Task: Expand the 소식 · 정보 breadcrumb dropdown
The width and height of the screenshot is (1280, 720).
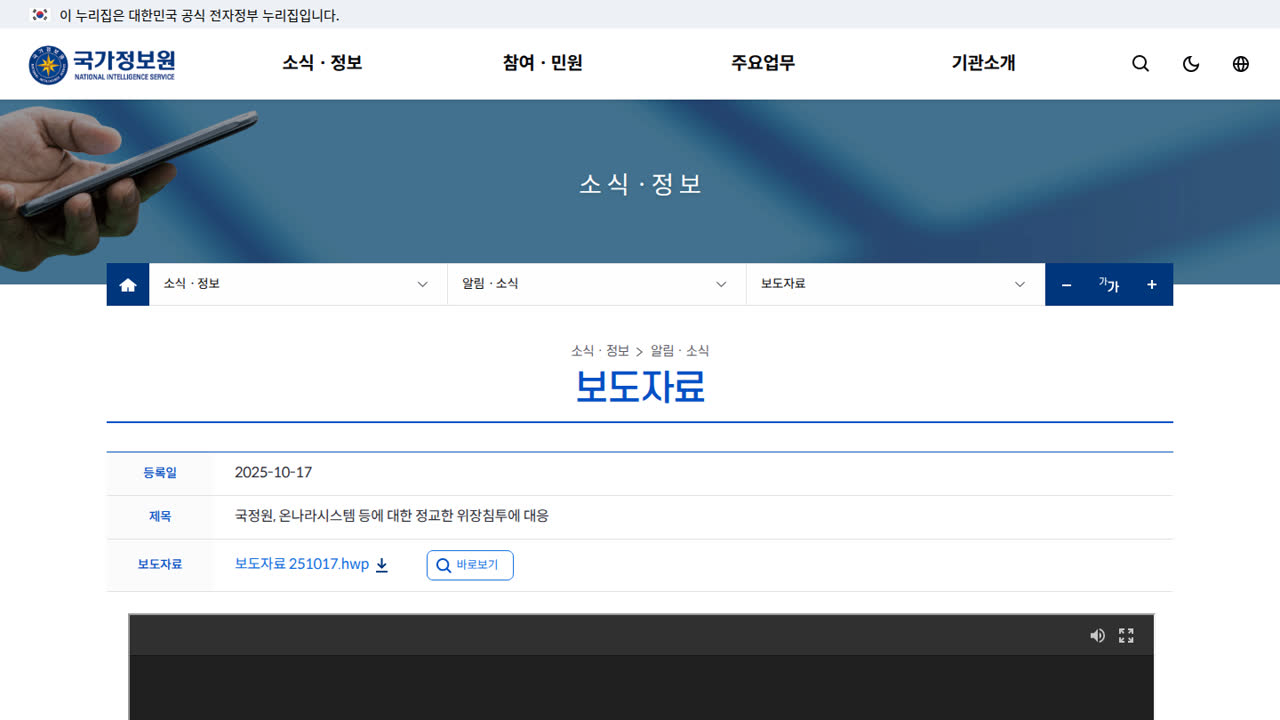Action: coord(298,285)
